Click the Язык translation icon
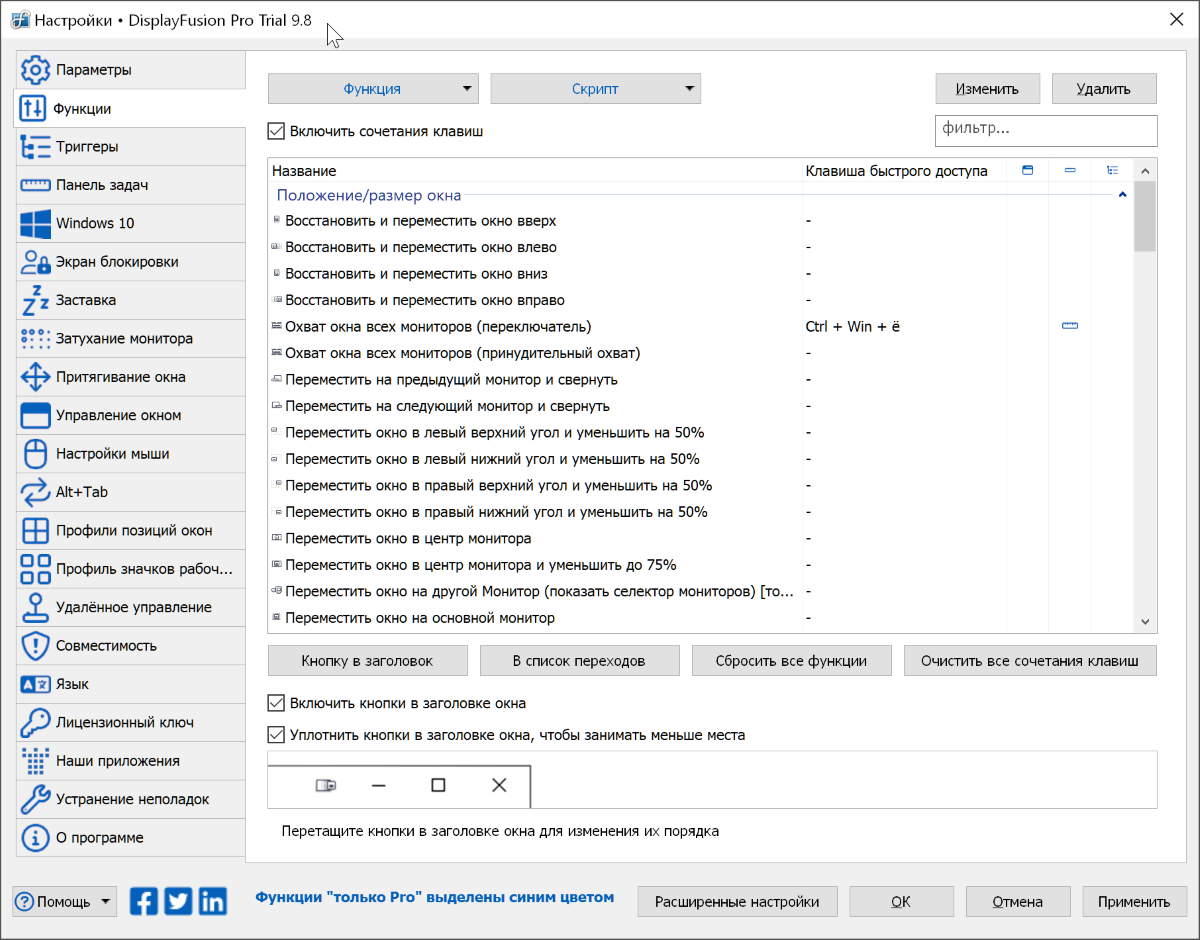Screen dimensions: 1200x940 click(x=35, y=684)
